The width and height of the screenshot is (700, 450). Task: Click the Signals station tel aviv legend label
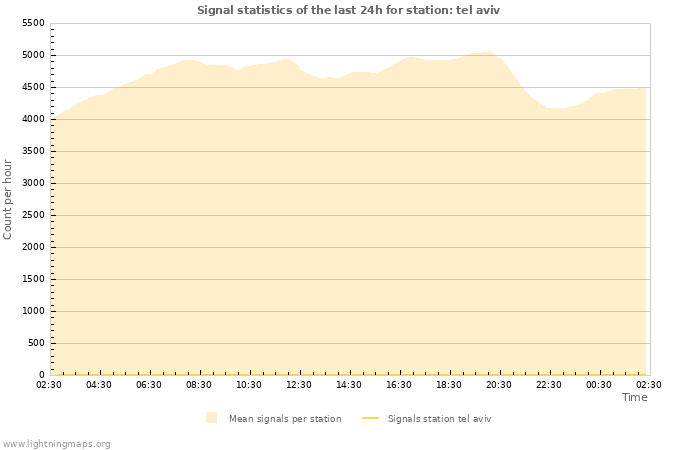click(439, 419)
